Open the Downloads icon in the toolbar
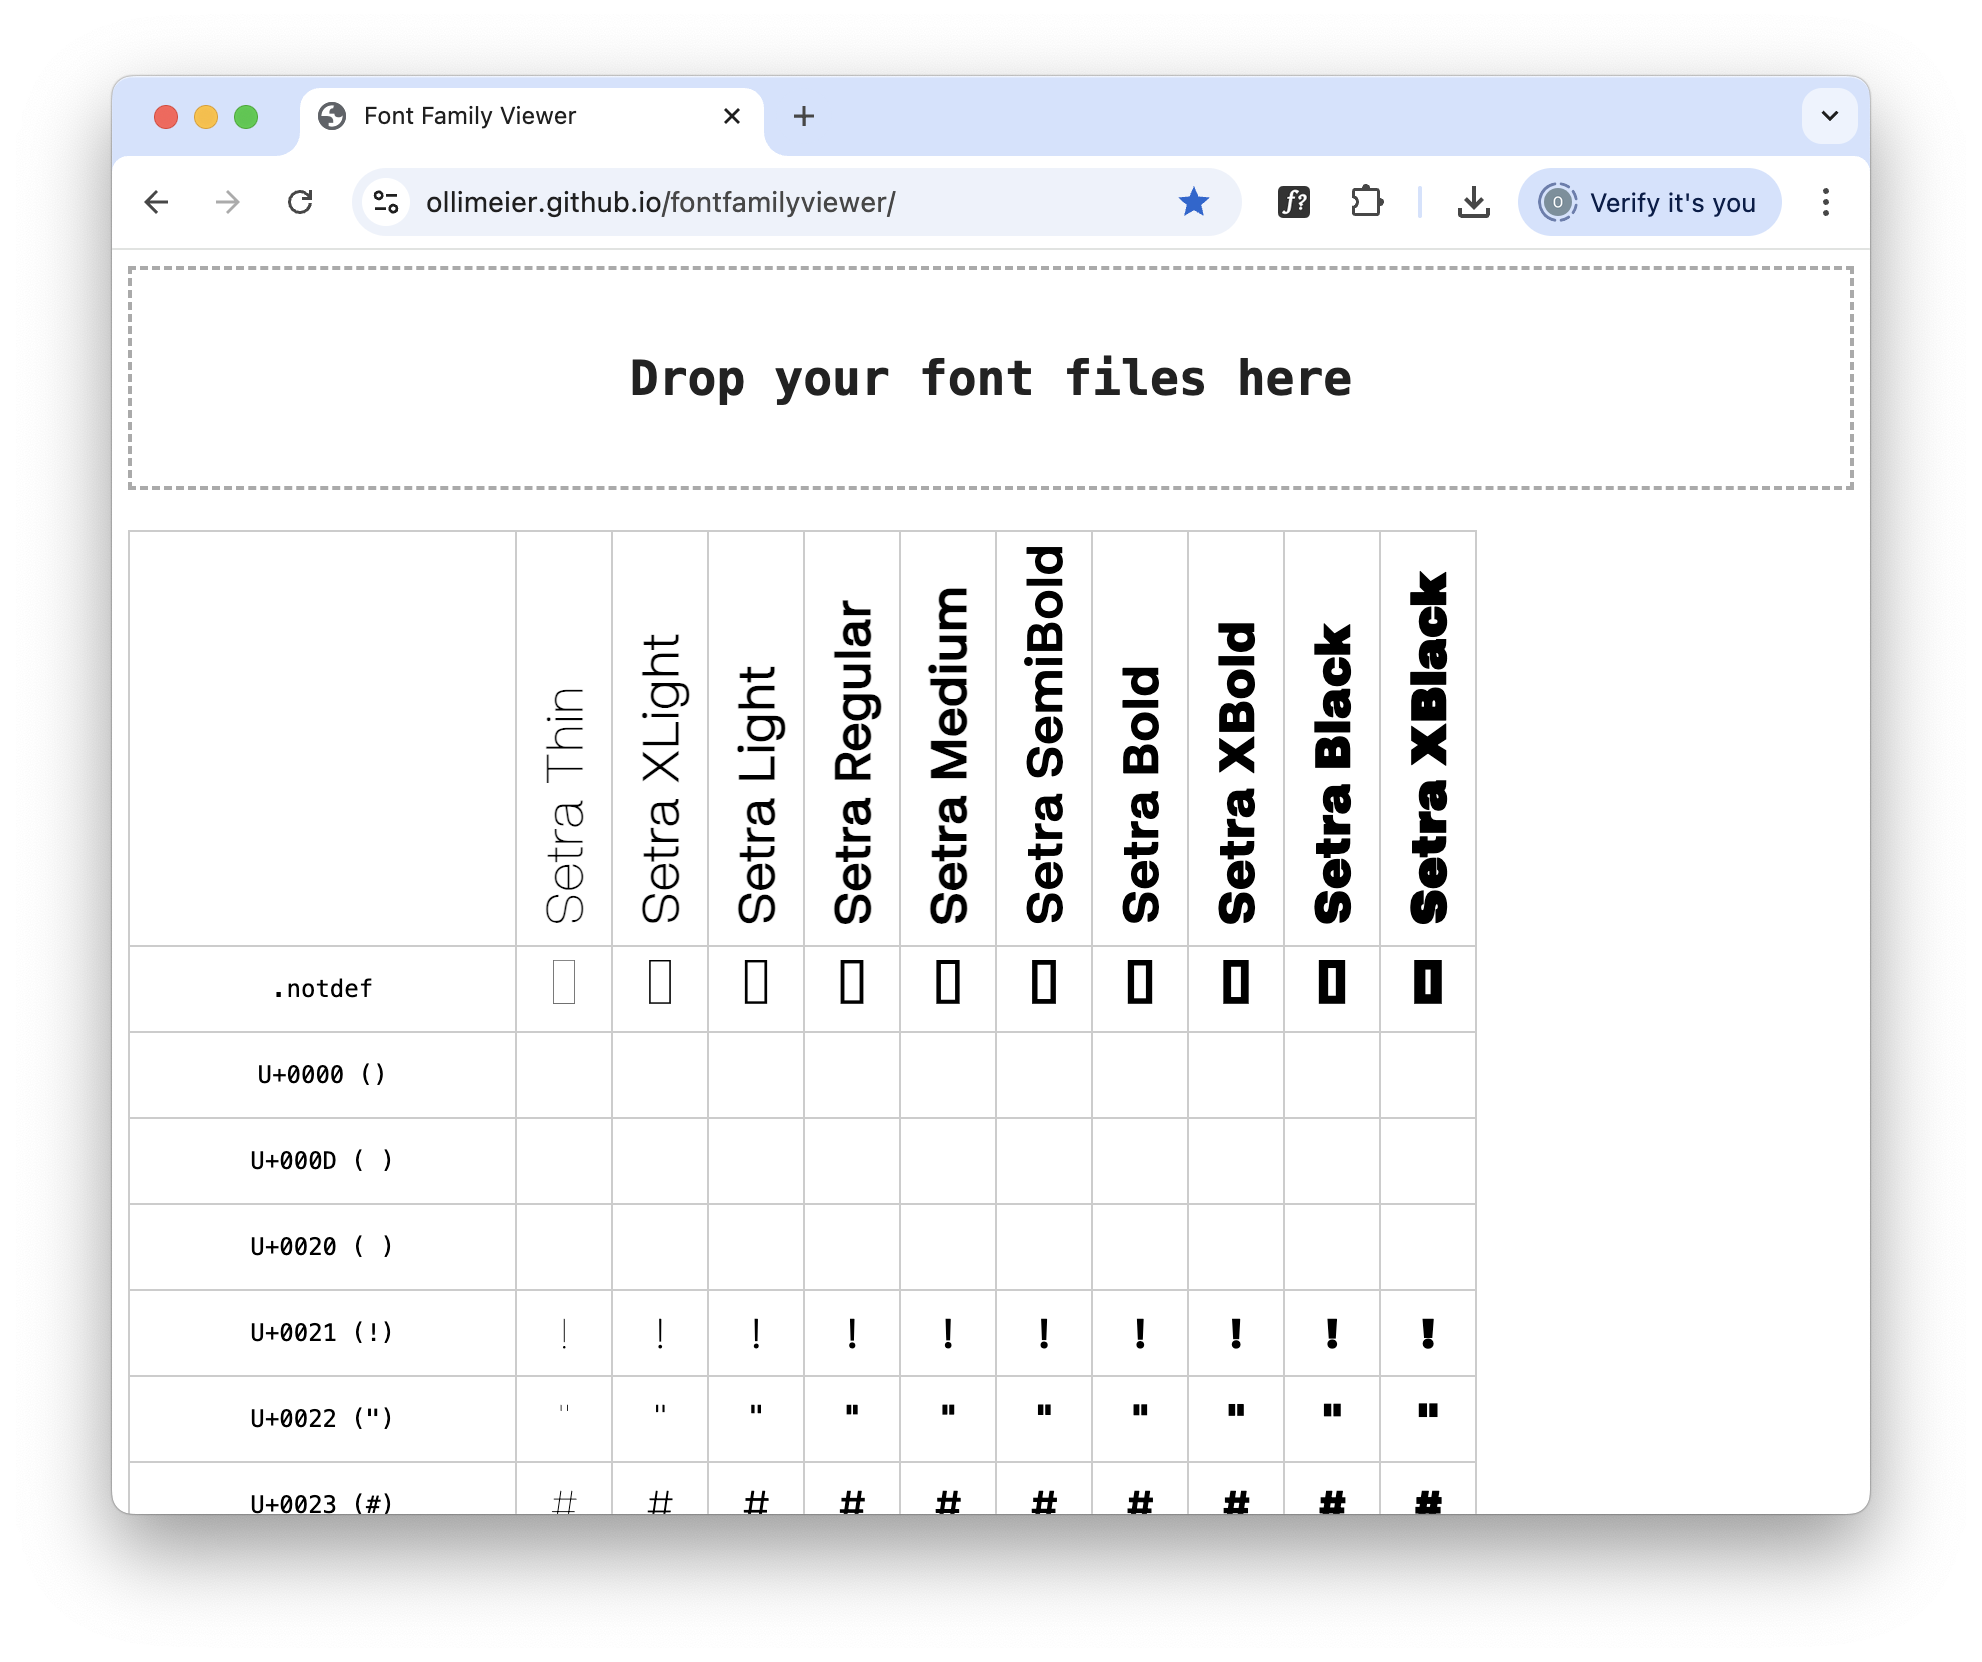Viewport: 1982px width, 1662px height. coord(1473,202)
